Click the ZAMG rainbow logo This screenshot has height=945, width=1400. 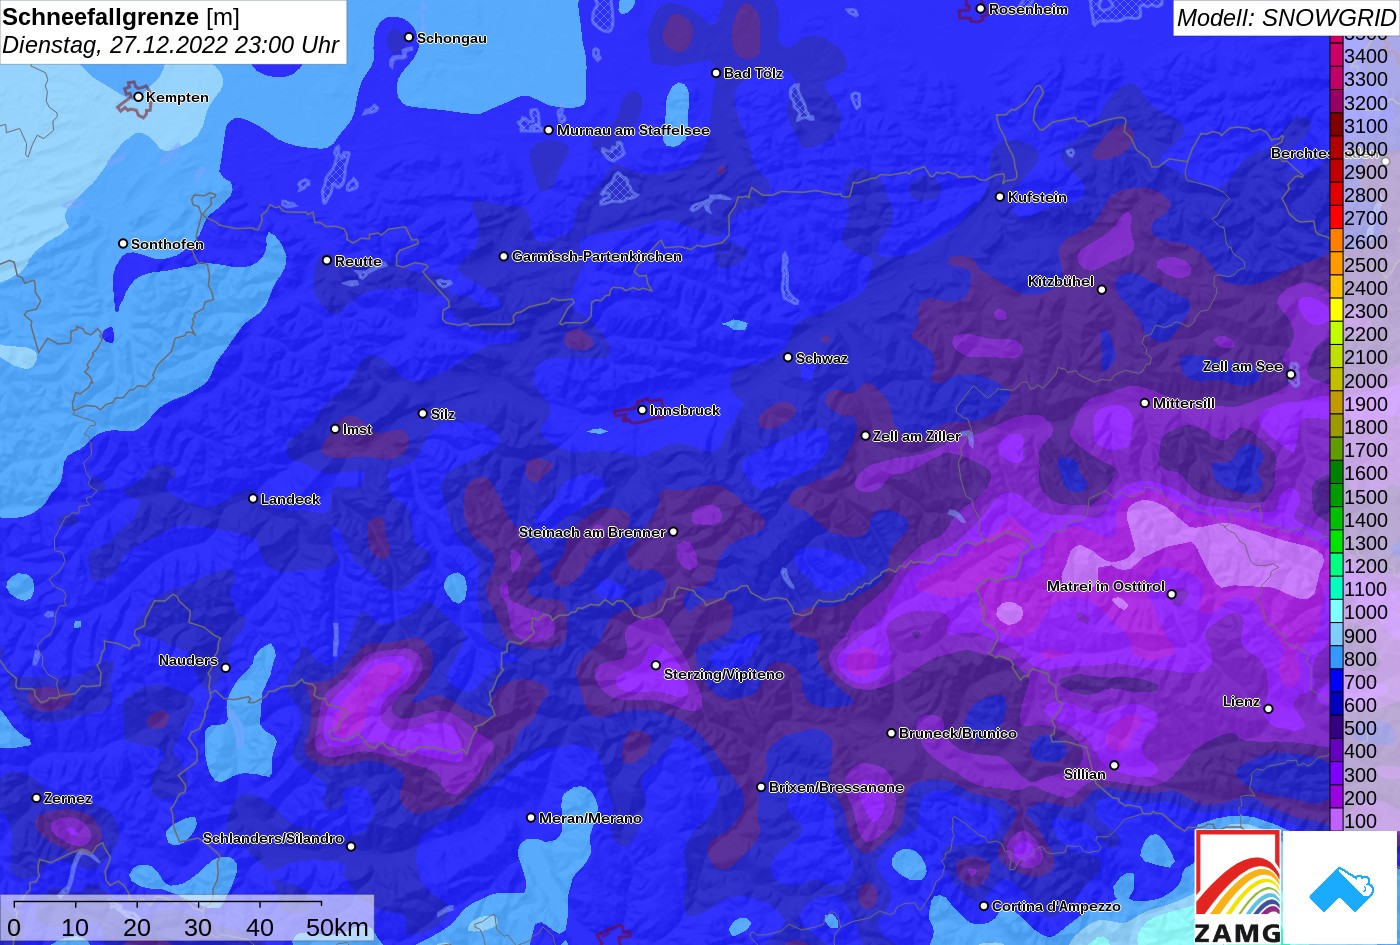(x=1238, y=887)
